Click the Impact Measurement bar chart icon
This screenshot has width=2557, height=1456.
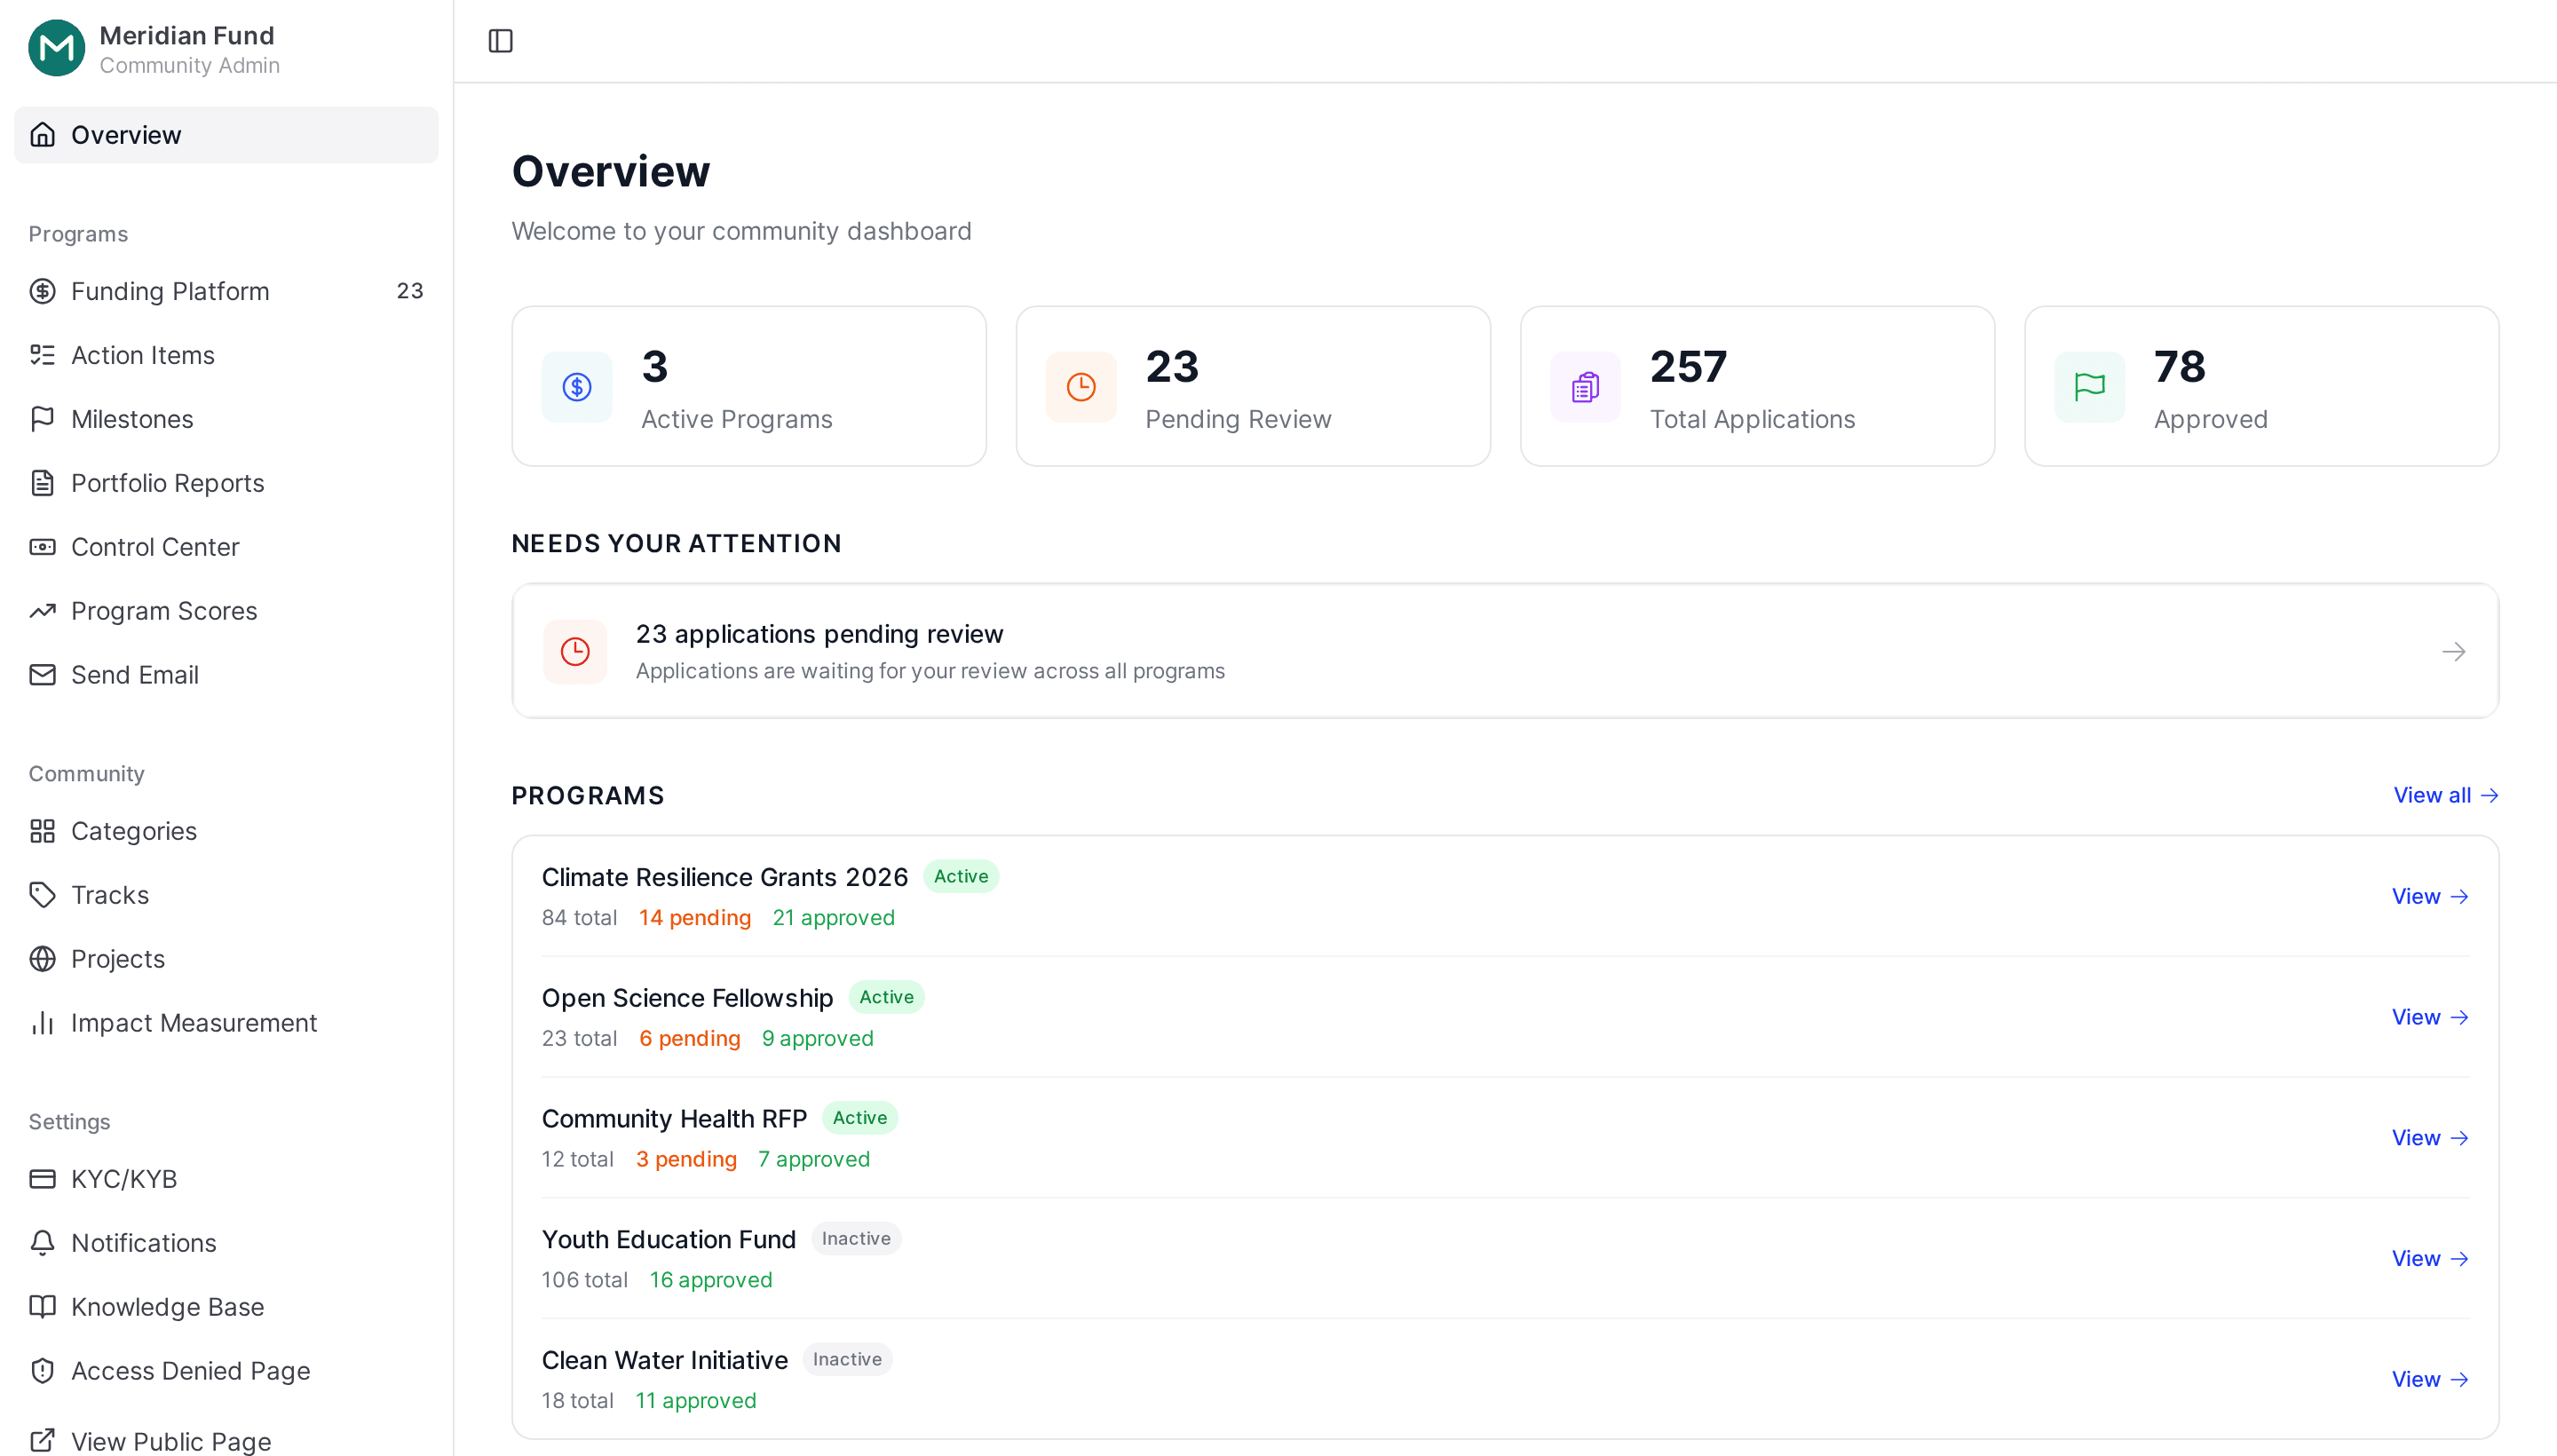(42, 1023)
